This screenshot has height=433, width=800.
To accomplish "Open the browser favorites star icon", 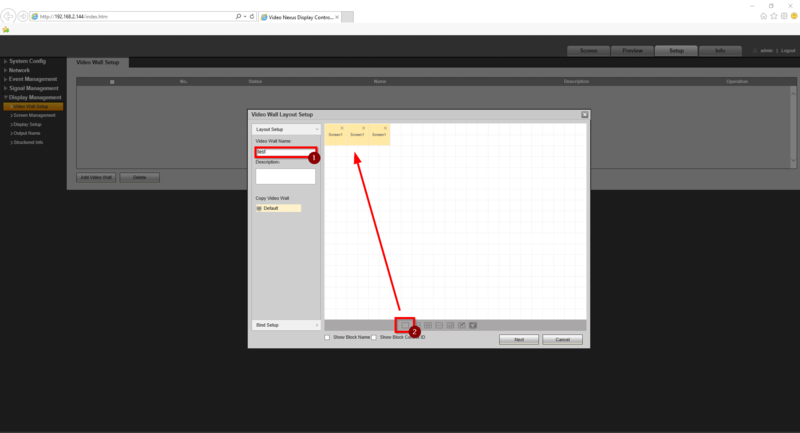I will coord(773,16).
